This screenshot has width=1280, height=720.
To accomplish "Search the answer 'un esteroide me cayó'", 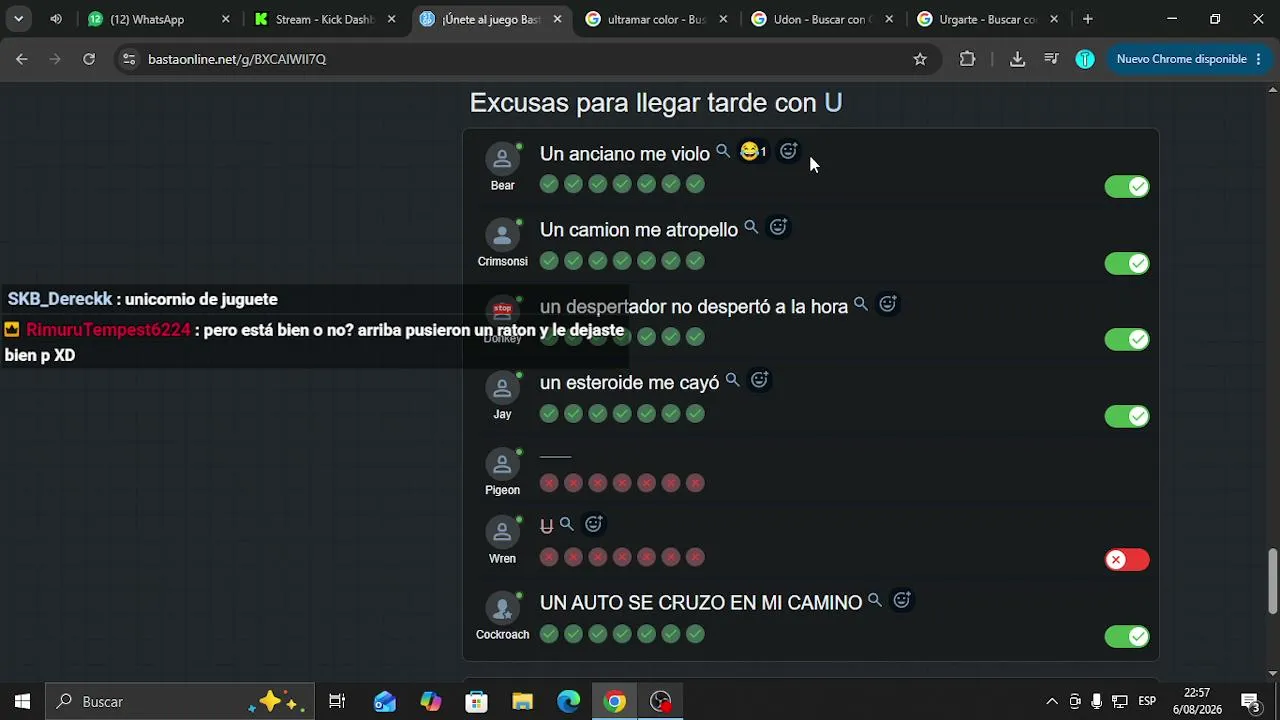I will [732, 380].
